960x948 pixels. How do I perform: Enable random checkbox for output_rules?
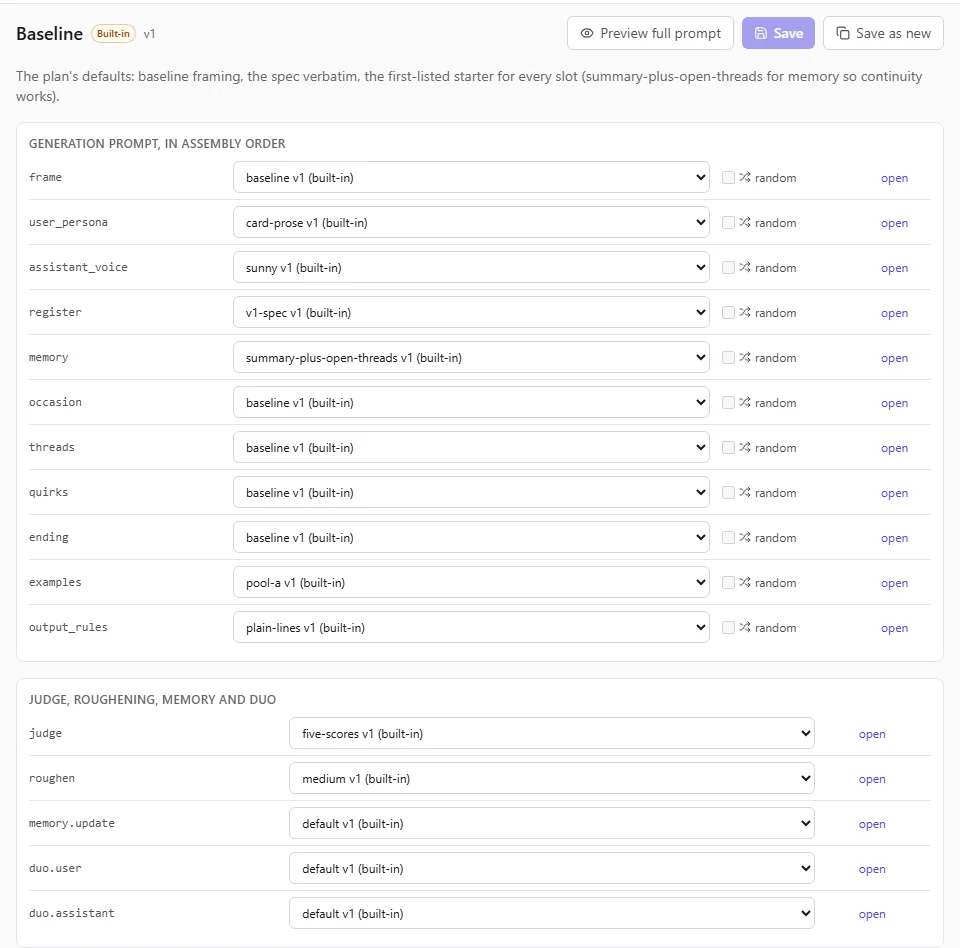pos(728,628)
